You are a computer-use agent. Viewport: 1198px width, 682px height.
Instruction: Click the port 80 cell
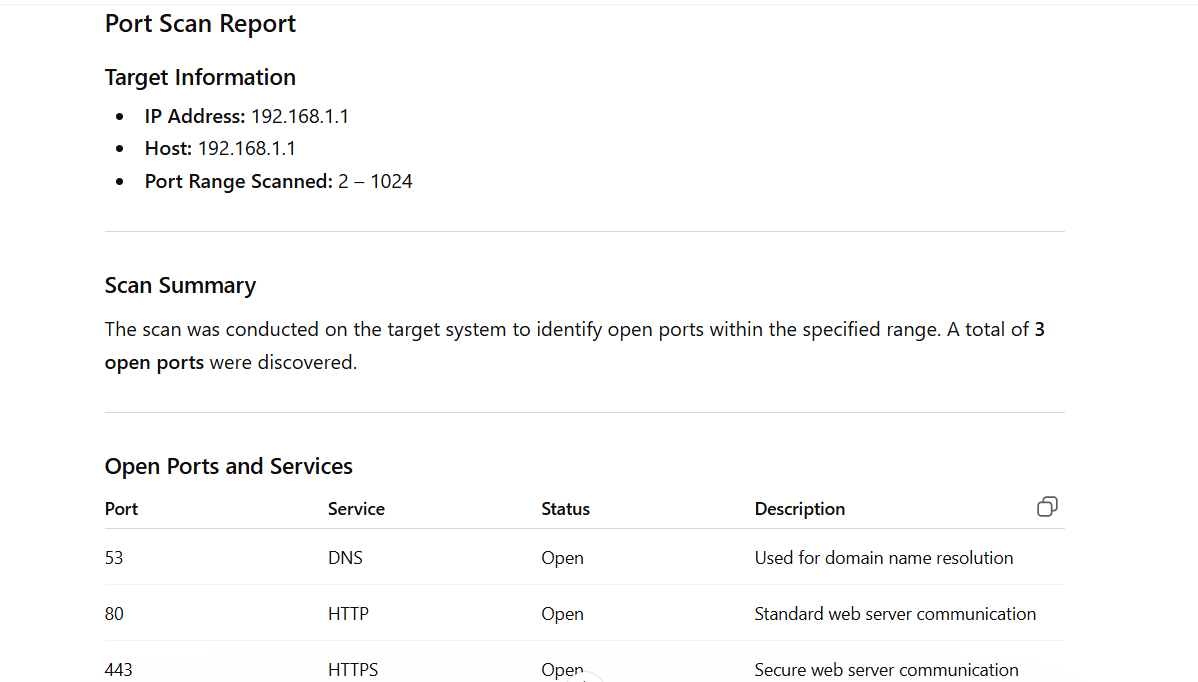[x=114, y=614]
